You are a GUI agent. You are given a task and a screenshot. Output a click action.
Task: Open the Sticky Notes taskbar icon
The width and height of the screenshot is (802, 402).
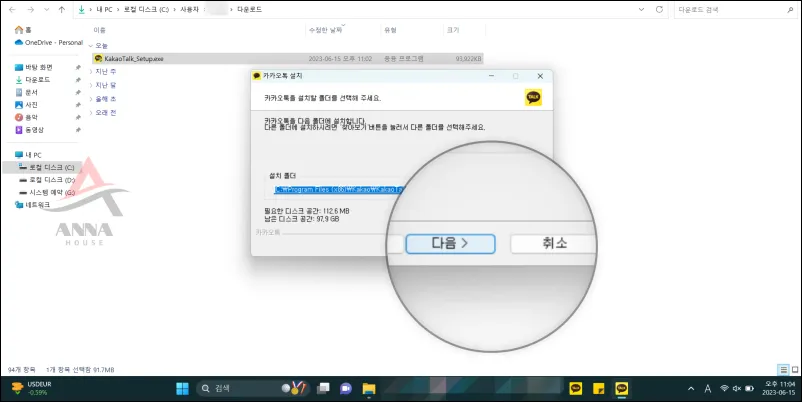[598, 389]
